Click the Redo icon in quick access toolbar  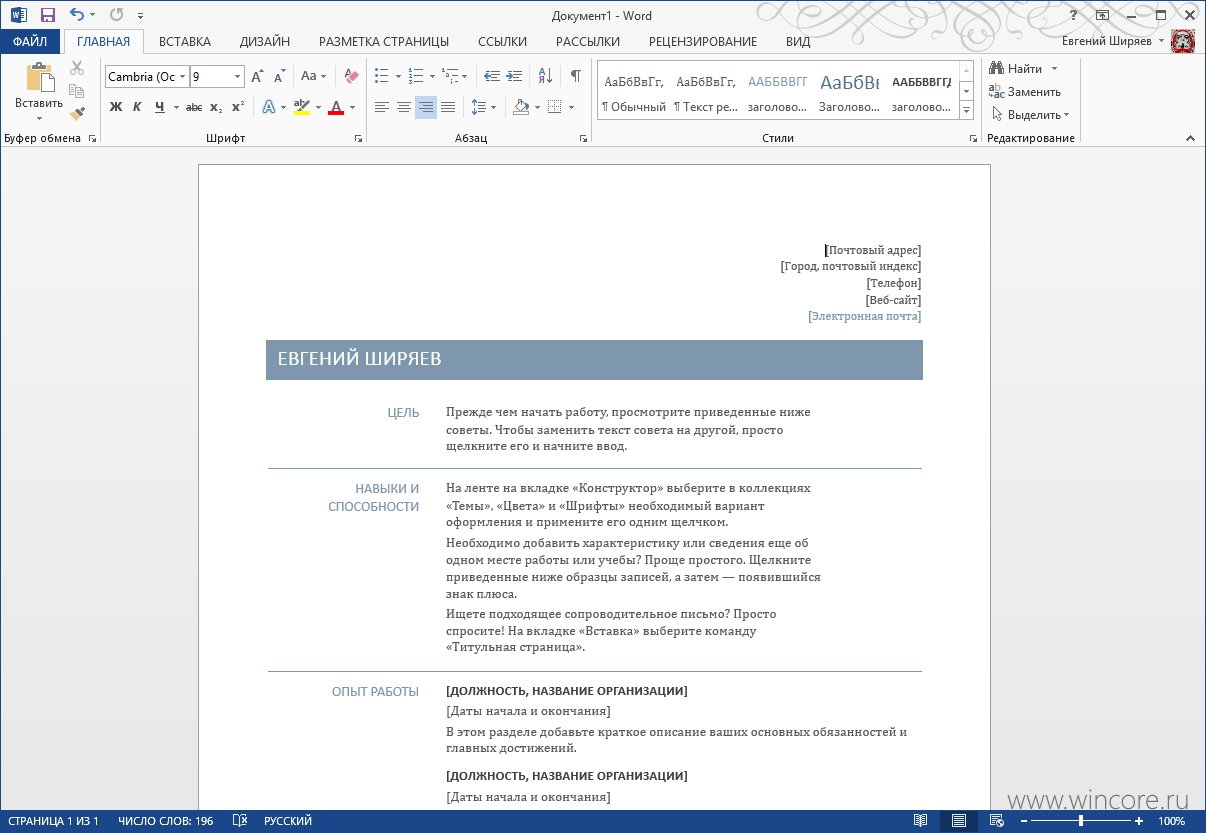coord(116,15)
